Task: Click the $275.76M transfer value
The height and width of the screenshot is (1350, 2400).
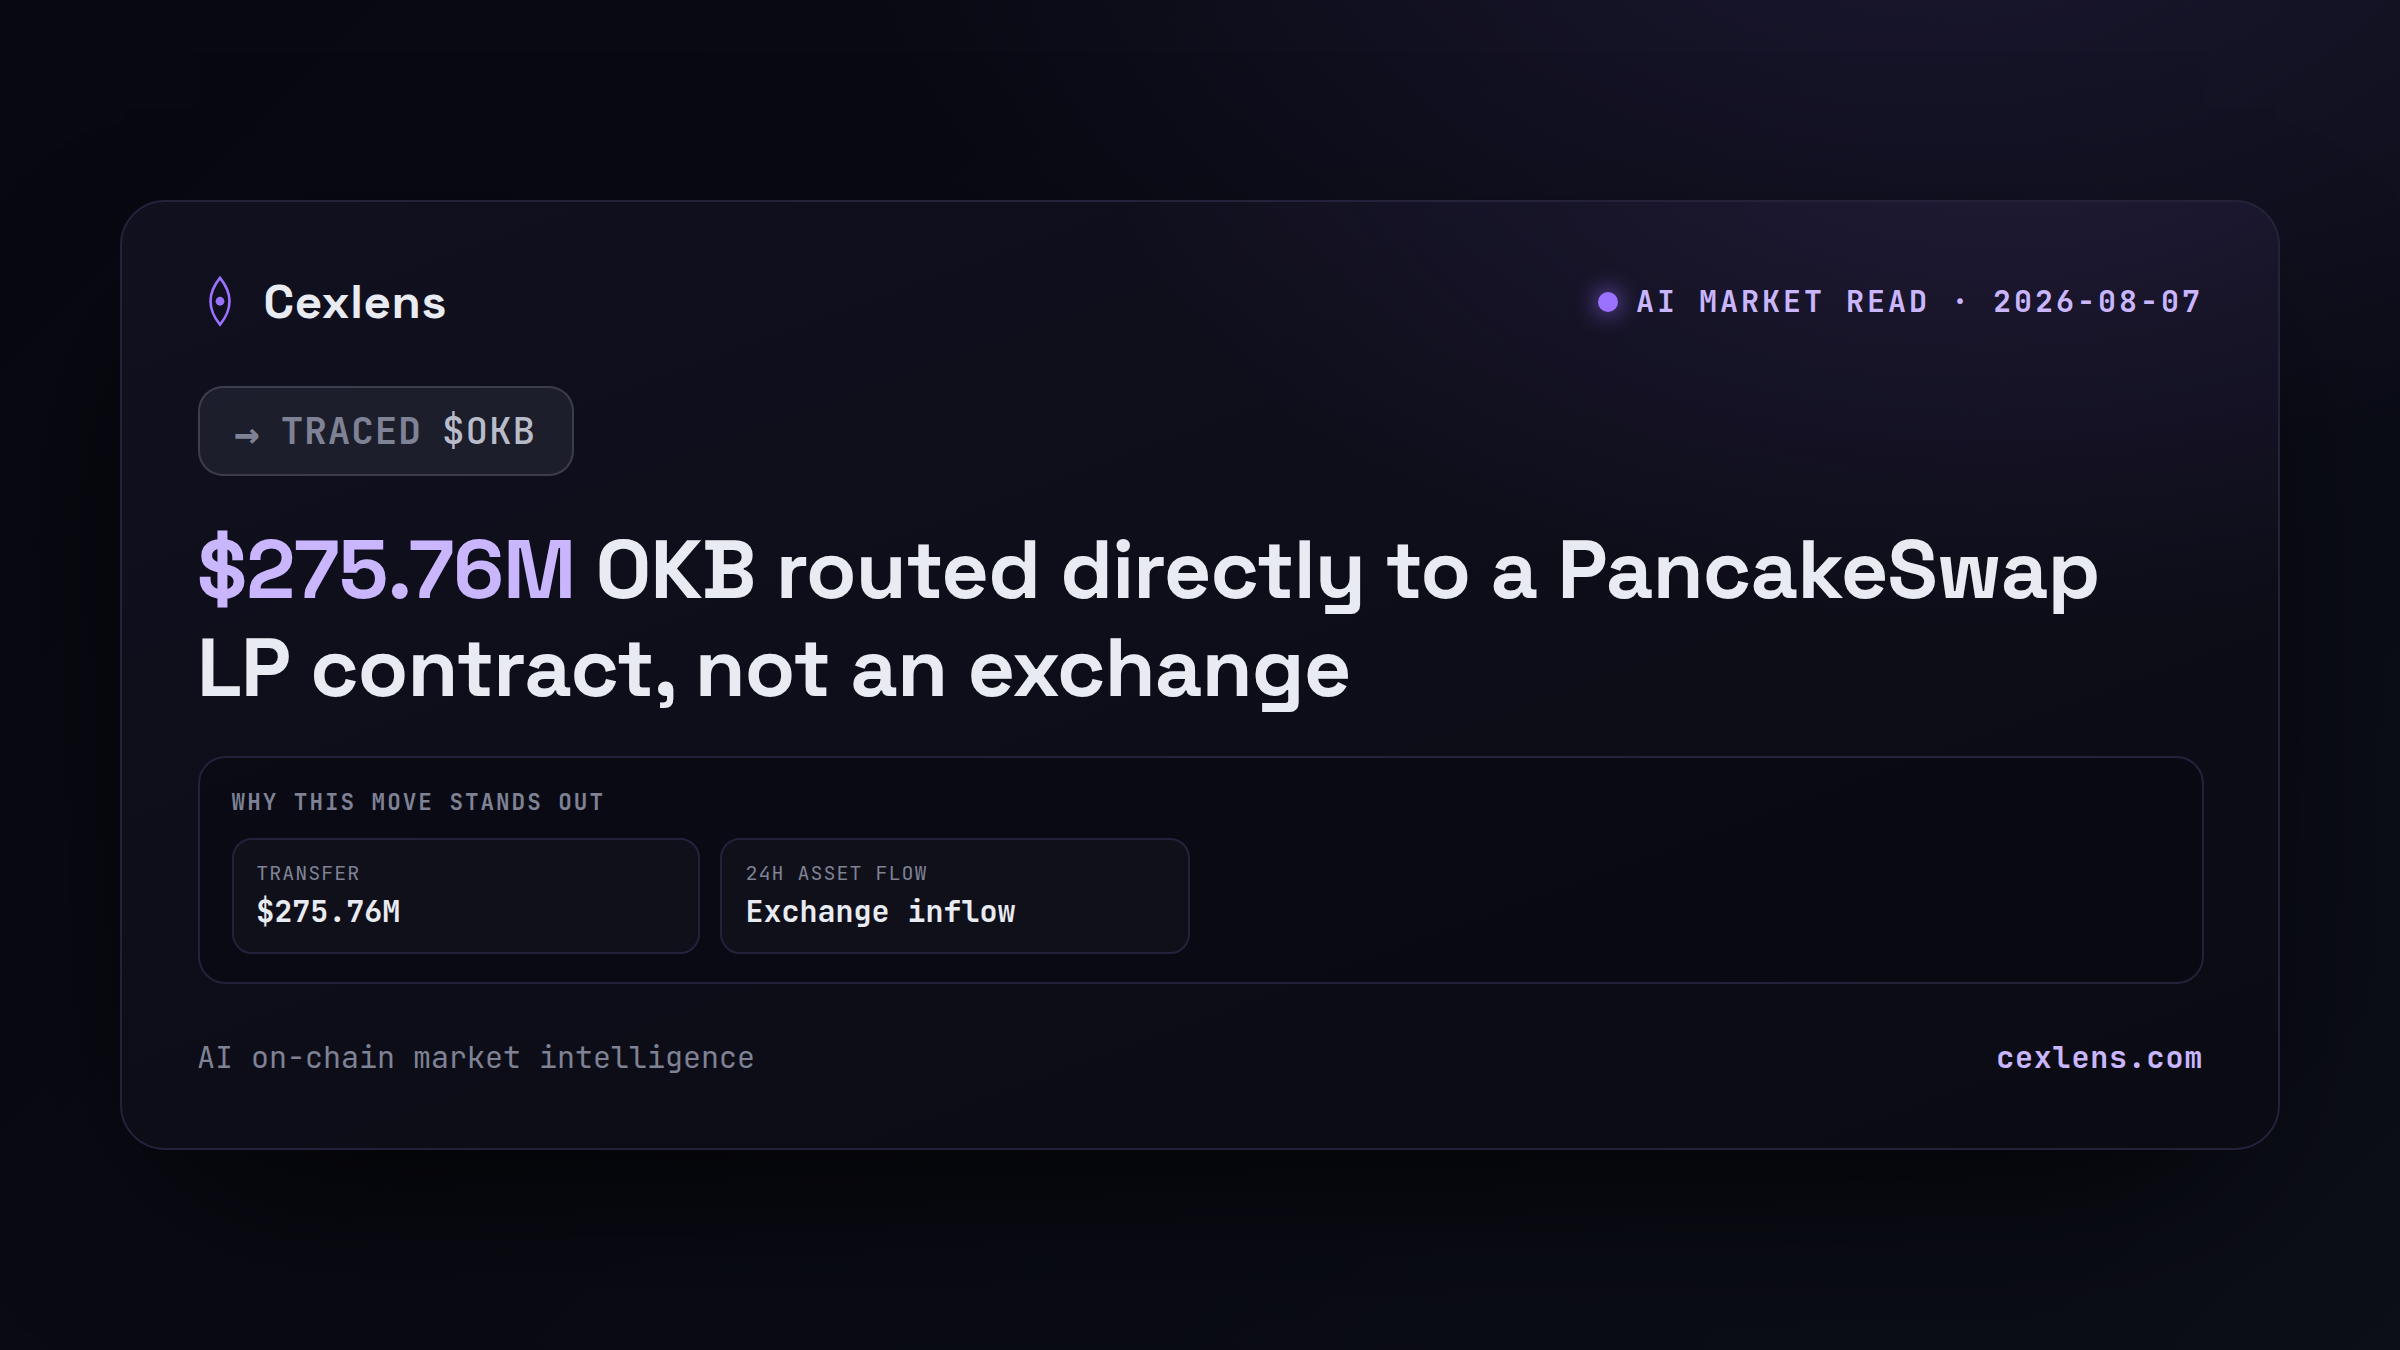Action: point(328,911)
